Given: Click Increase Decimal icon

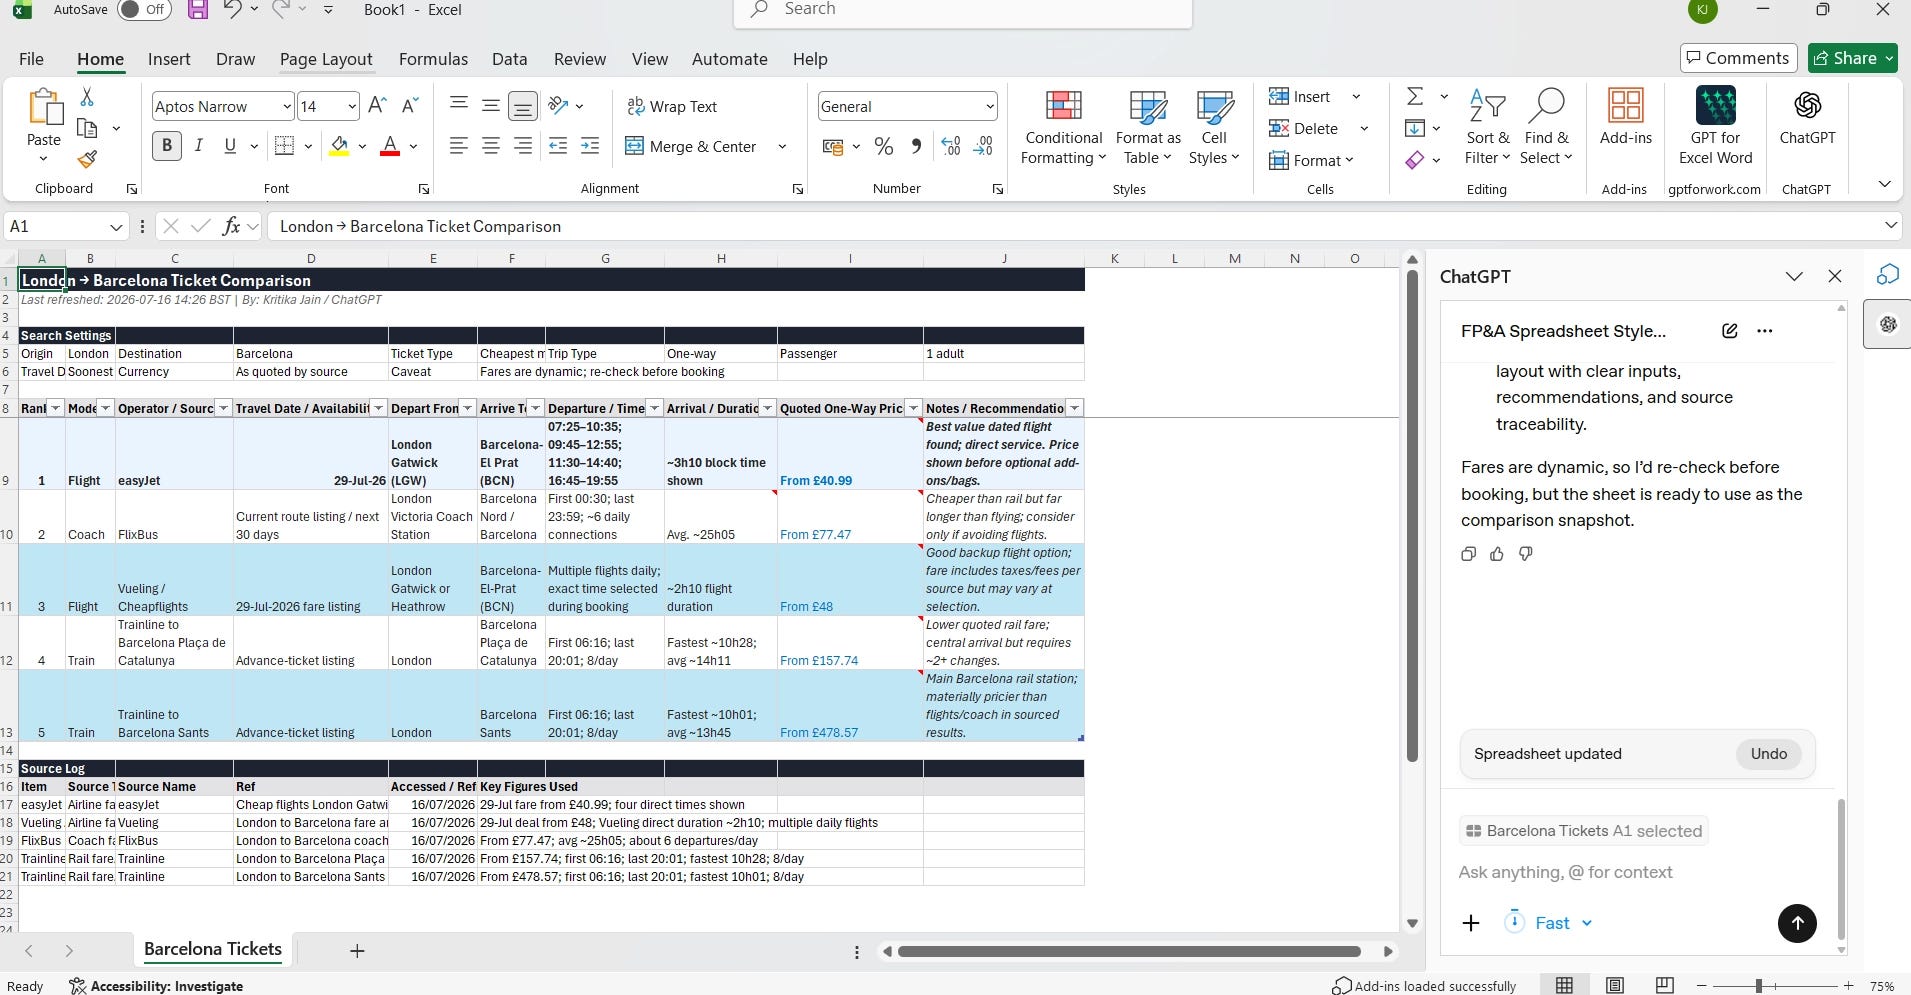Looking at the screenshot, I should click(x=951, y=147).
